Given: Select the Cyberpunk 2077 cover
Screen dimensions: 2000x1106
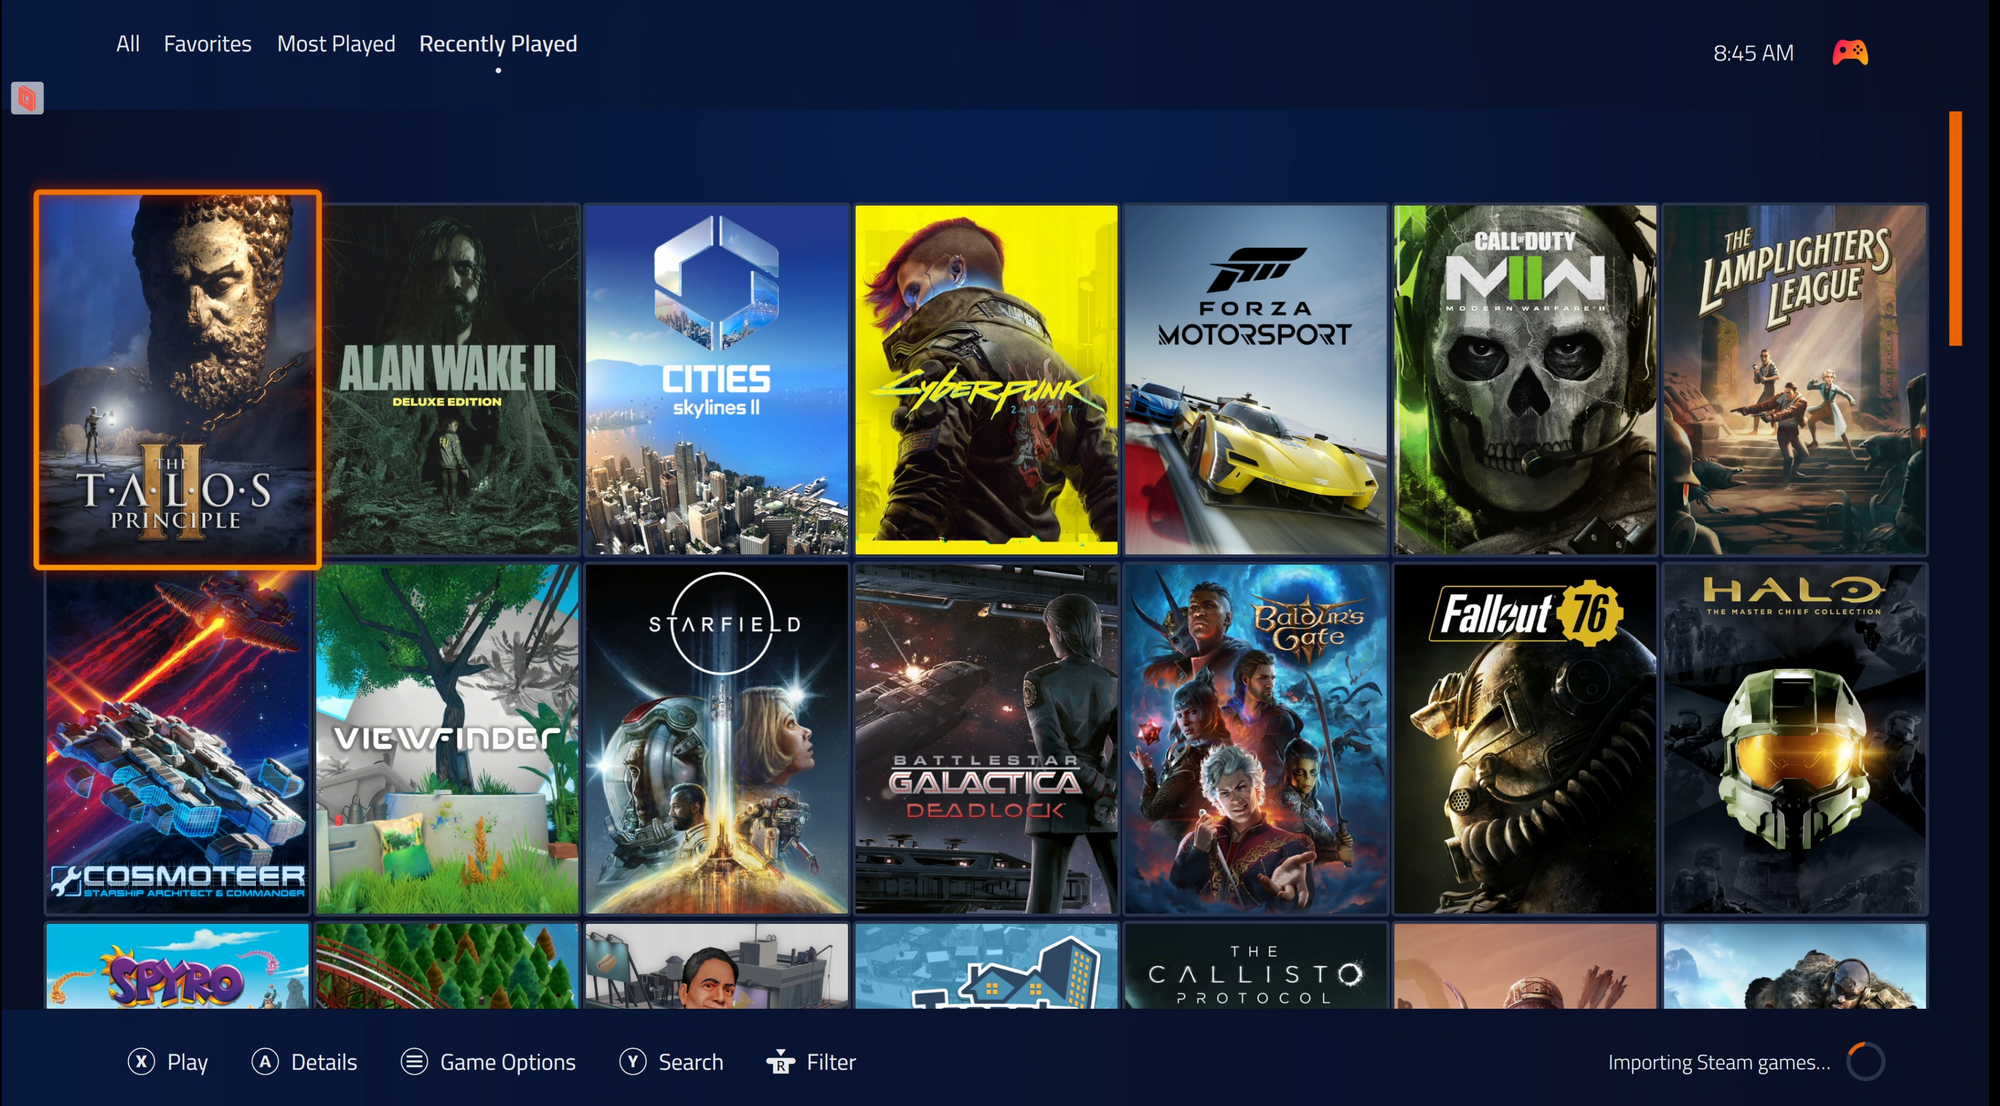Looking at the screenshot, I should coord(986,380).
